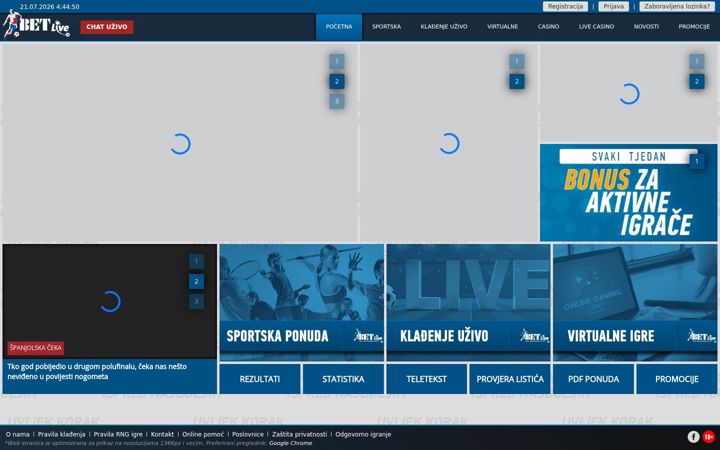Open the Odgovorno igranje footer link
The height and width of the screenshot is (450, 720).
tap(363, 434)
